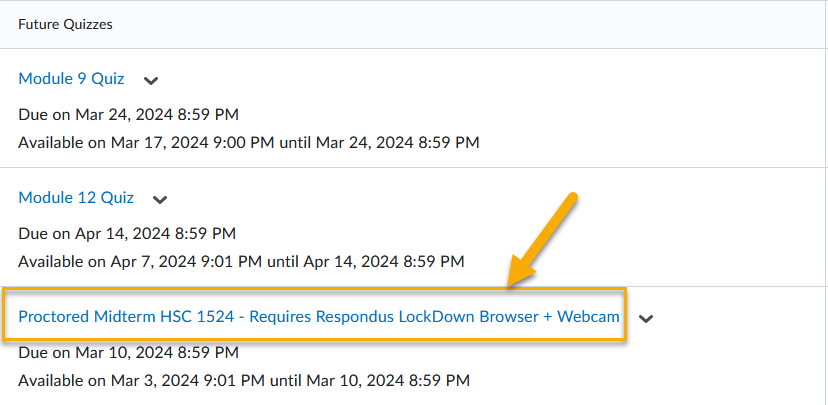
Task: Click the 'until Mar 24, 2024' end time
Action: (379, 142)
